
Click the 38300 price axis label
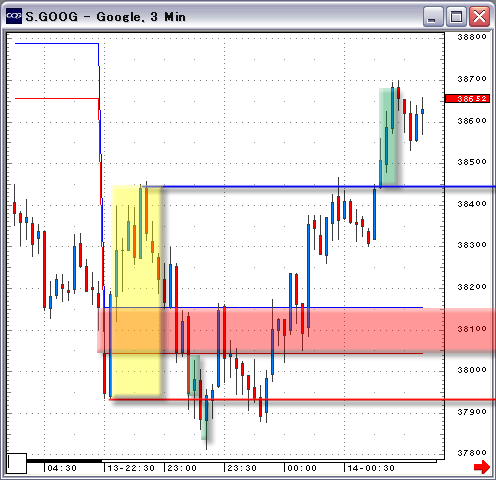(472, 245)
